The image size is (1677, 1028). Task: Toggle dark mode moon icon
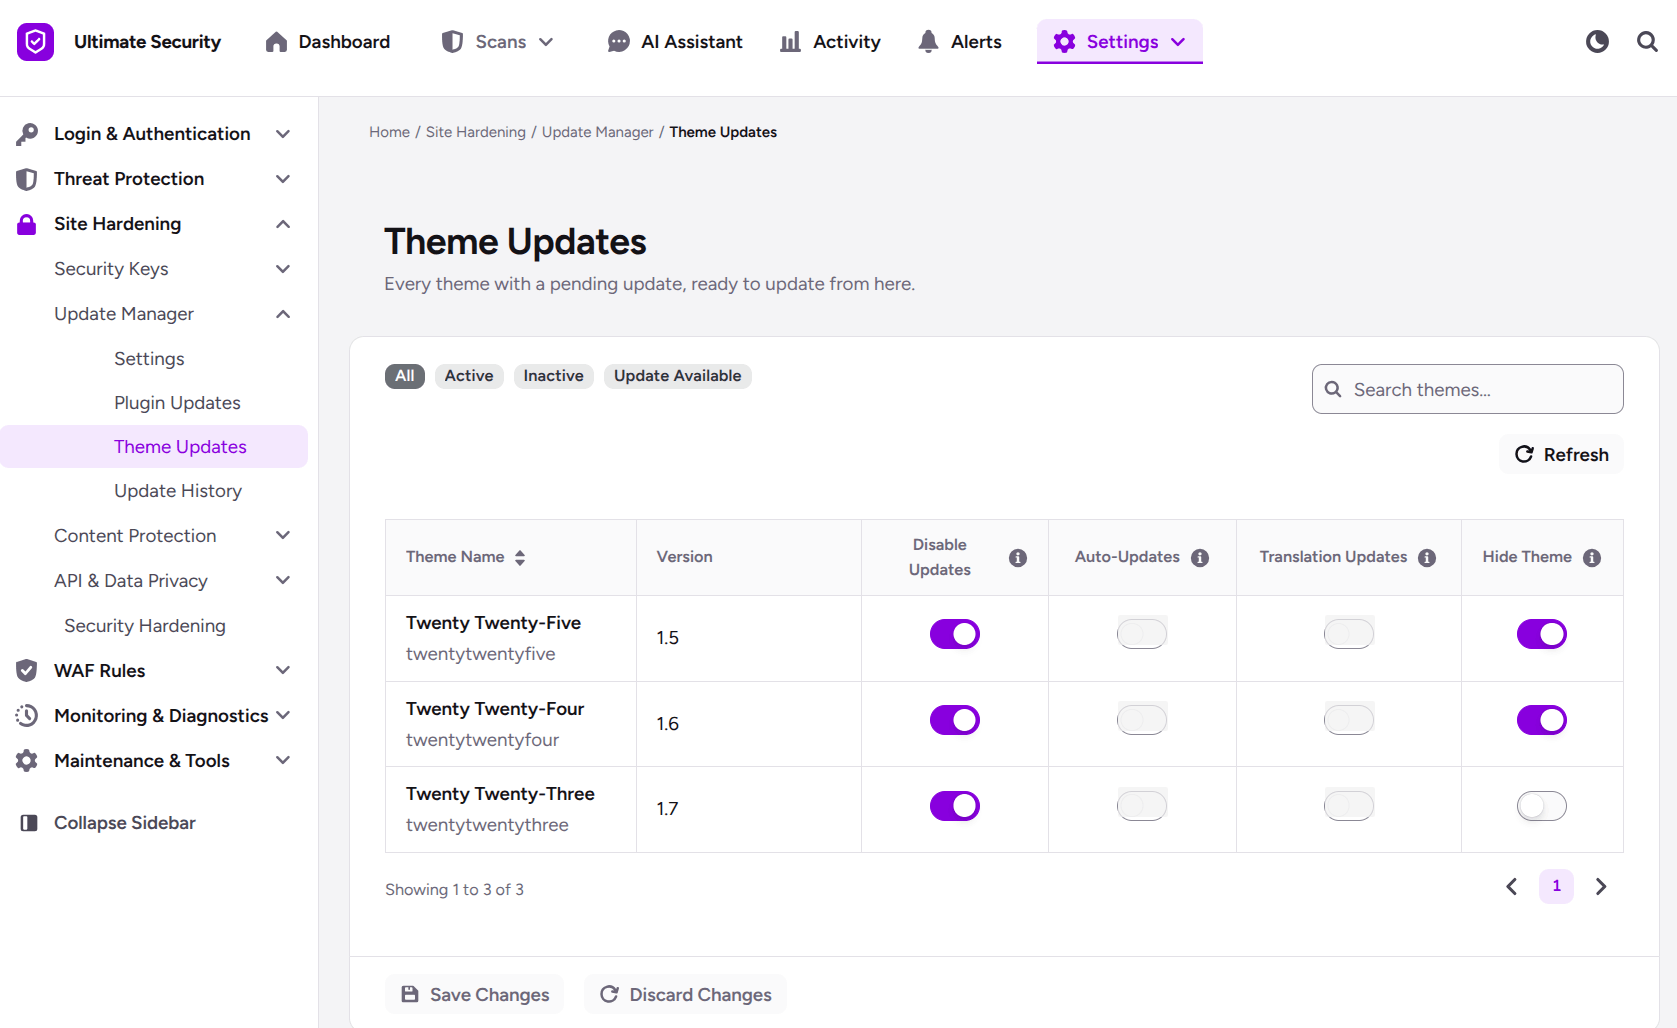point(1597,41)
